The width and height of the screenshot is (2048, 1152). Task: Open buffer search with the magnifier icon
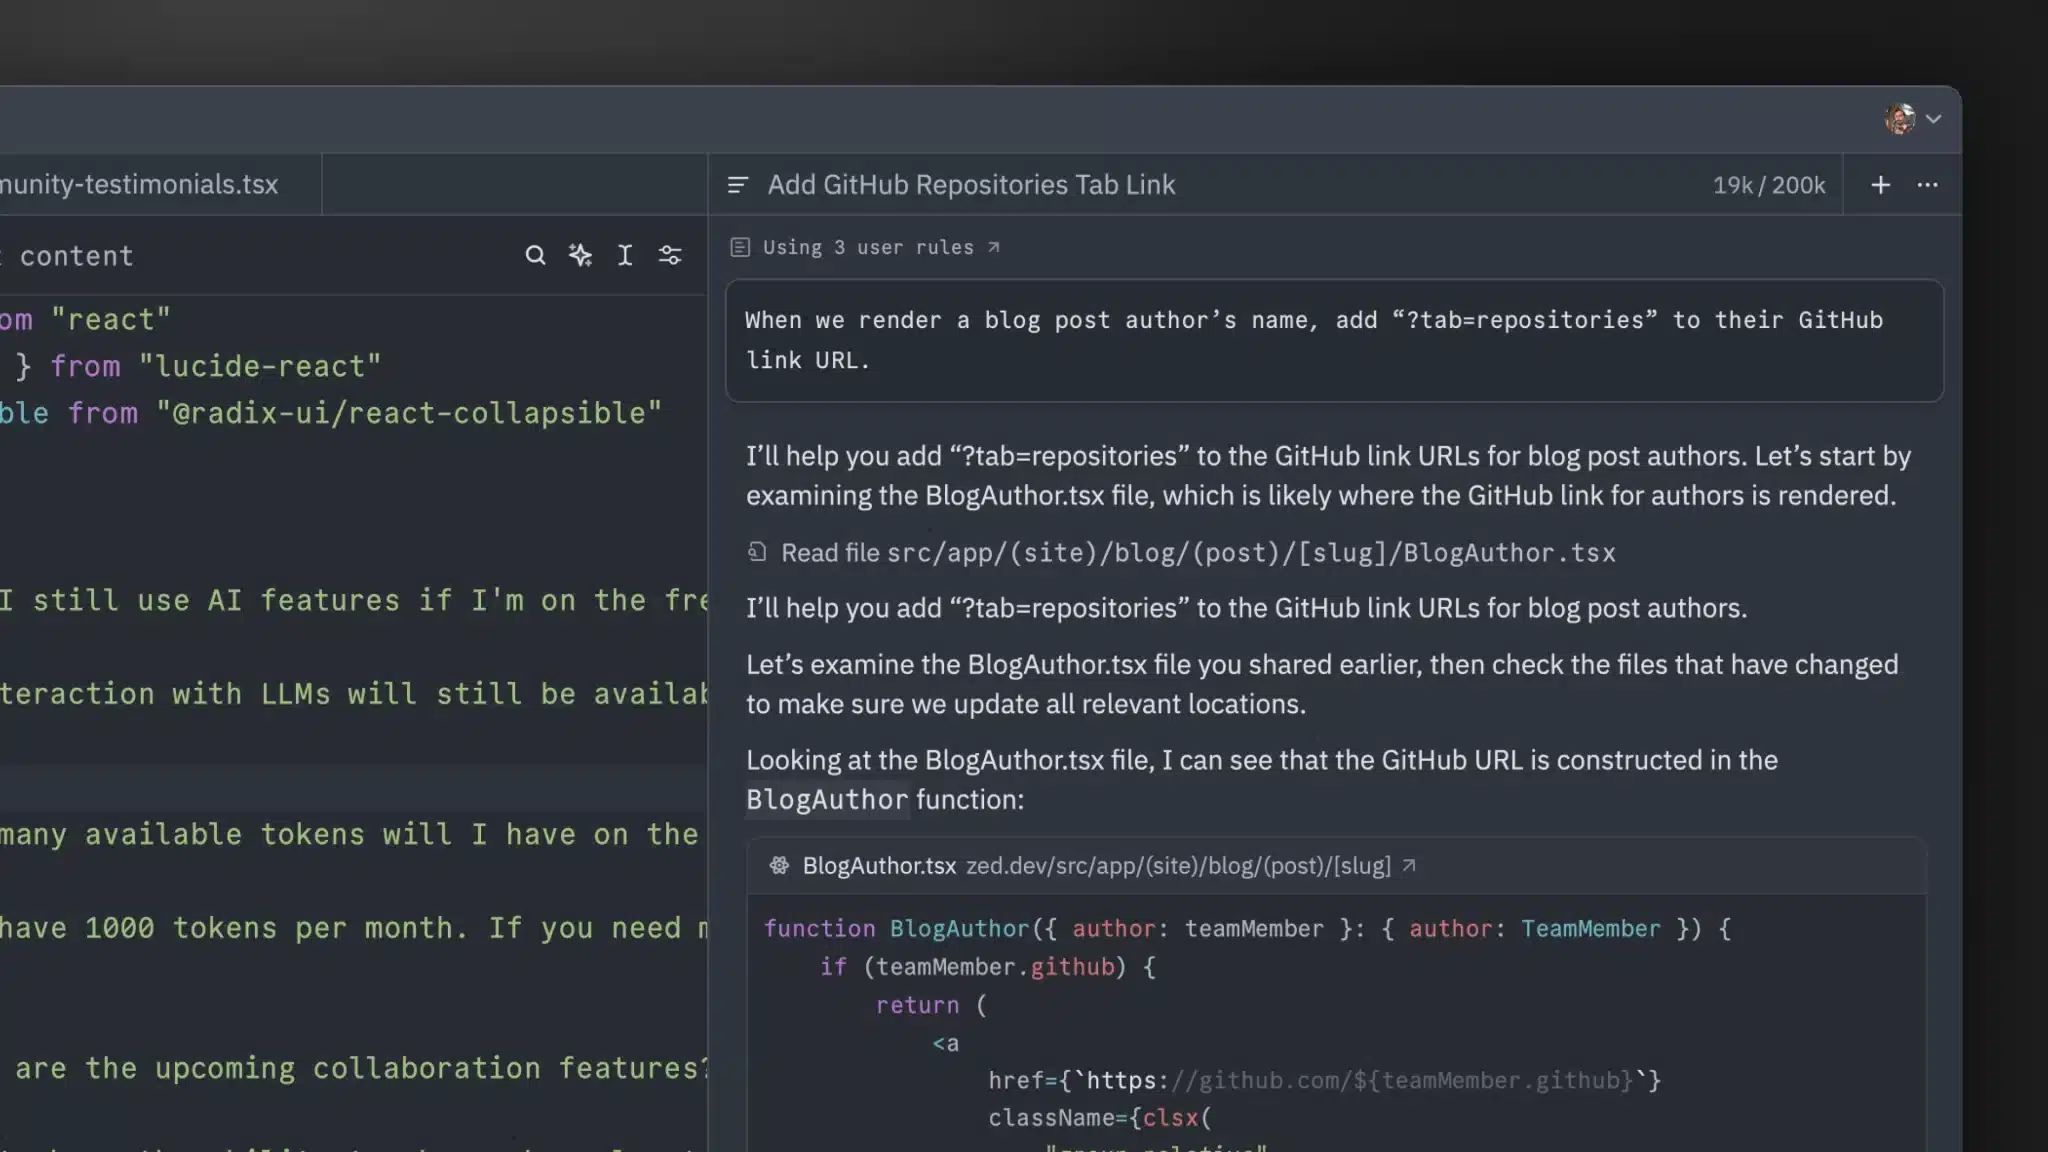[535, 255]
